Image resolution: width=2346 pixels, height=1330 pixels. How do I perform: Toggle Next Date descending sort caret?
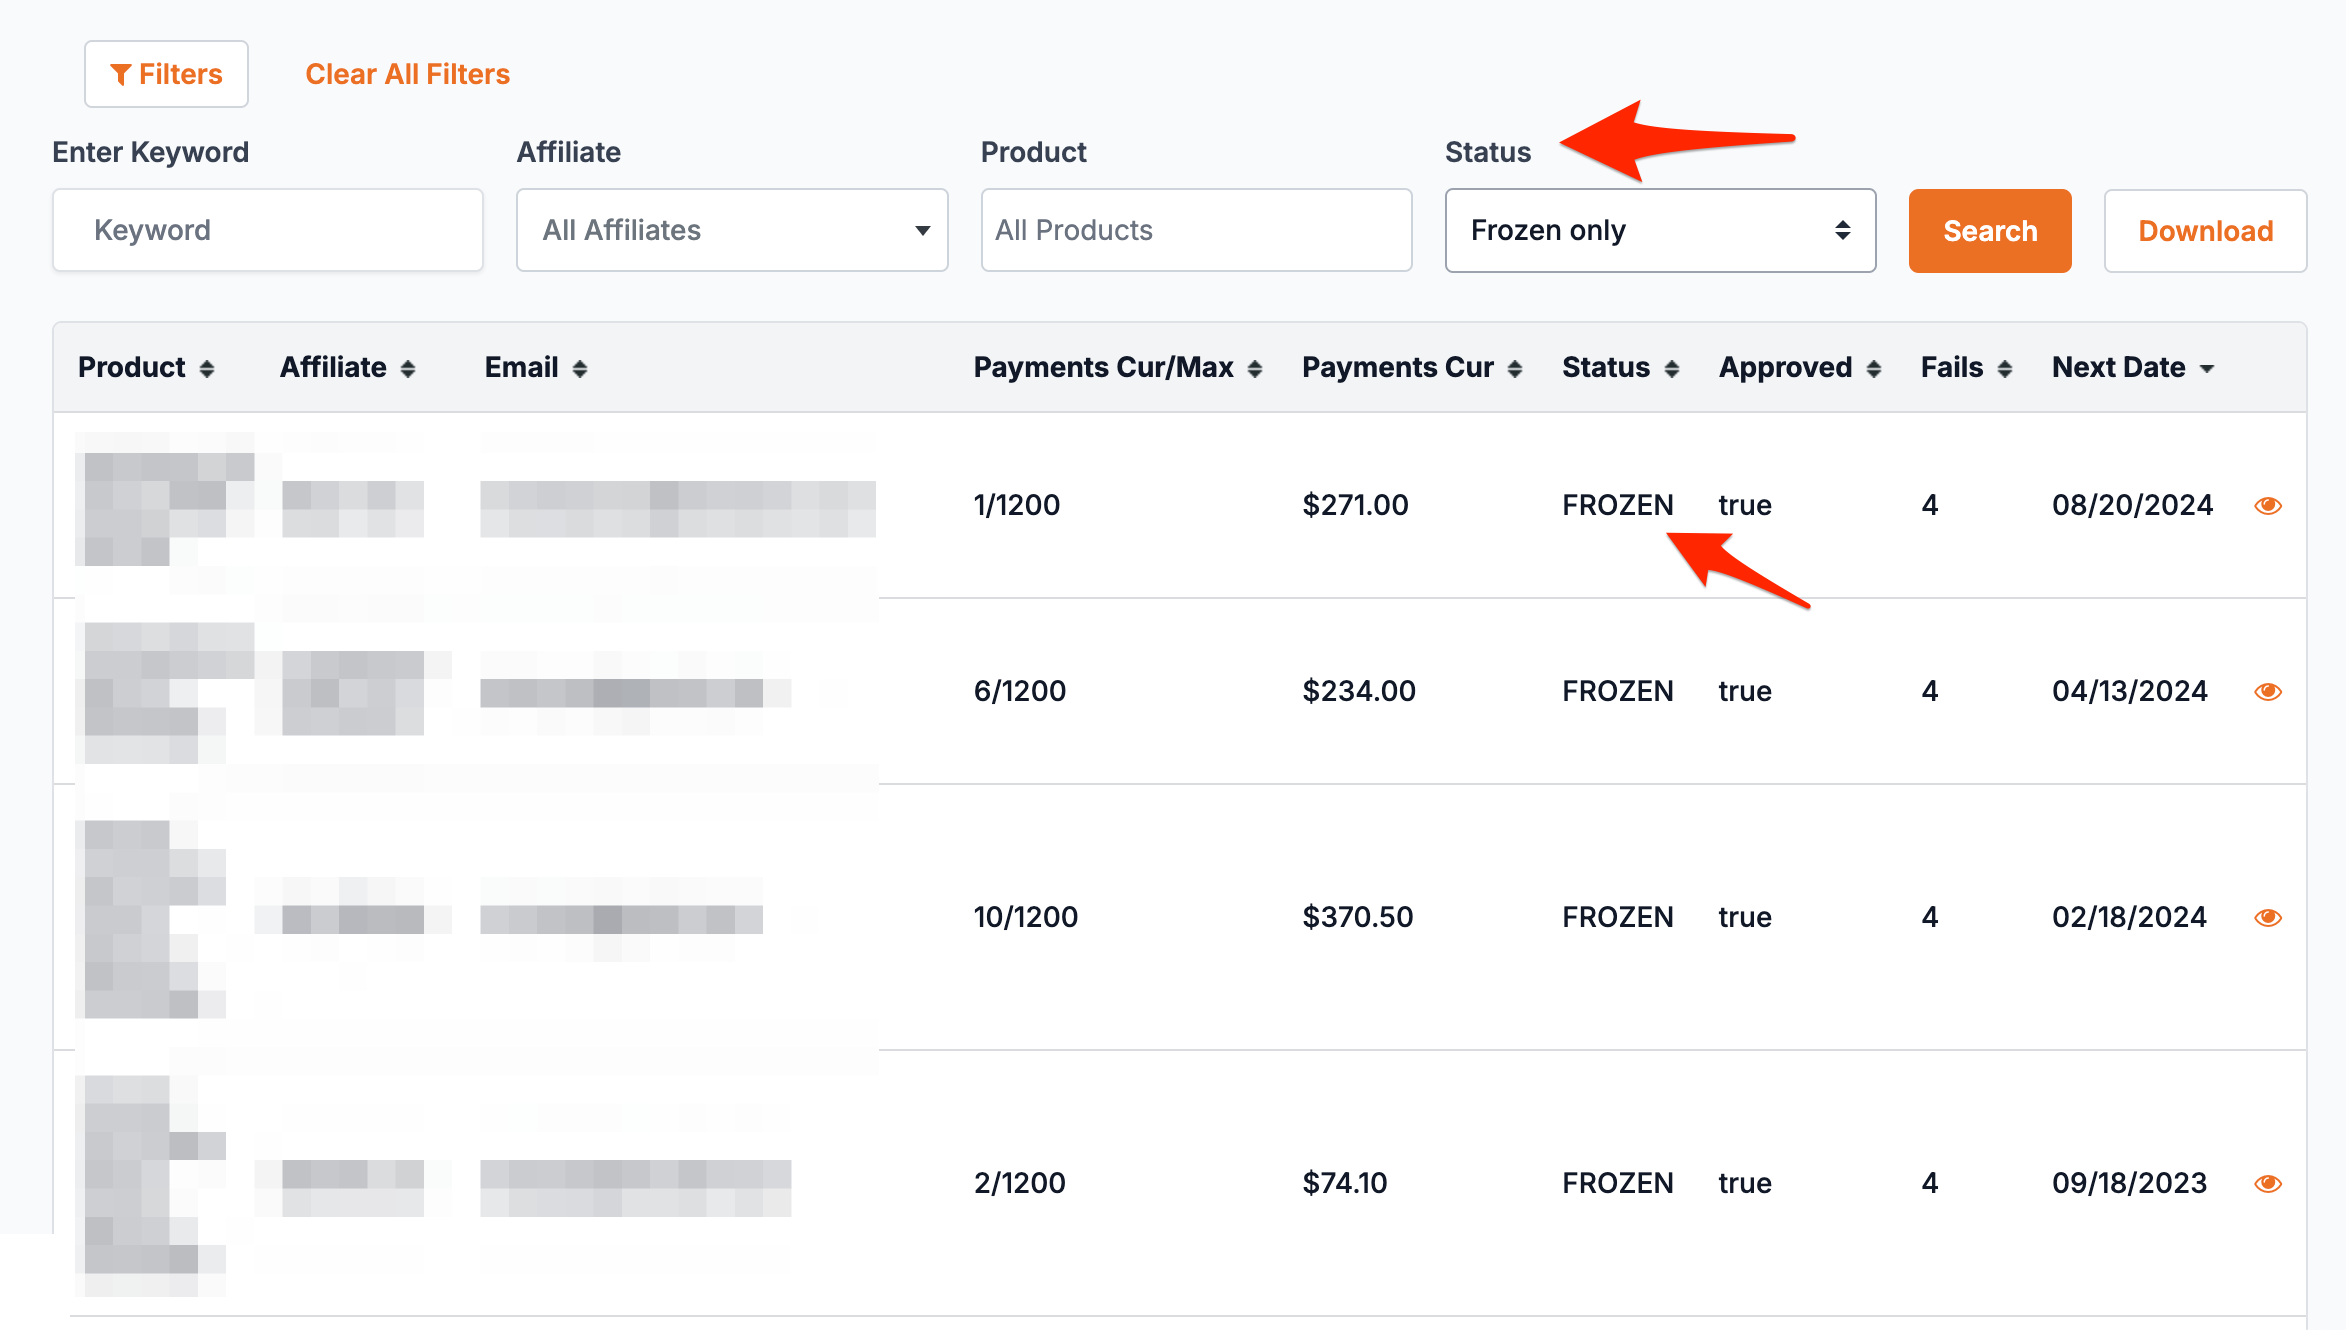click(2207, 369)
